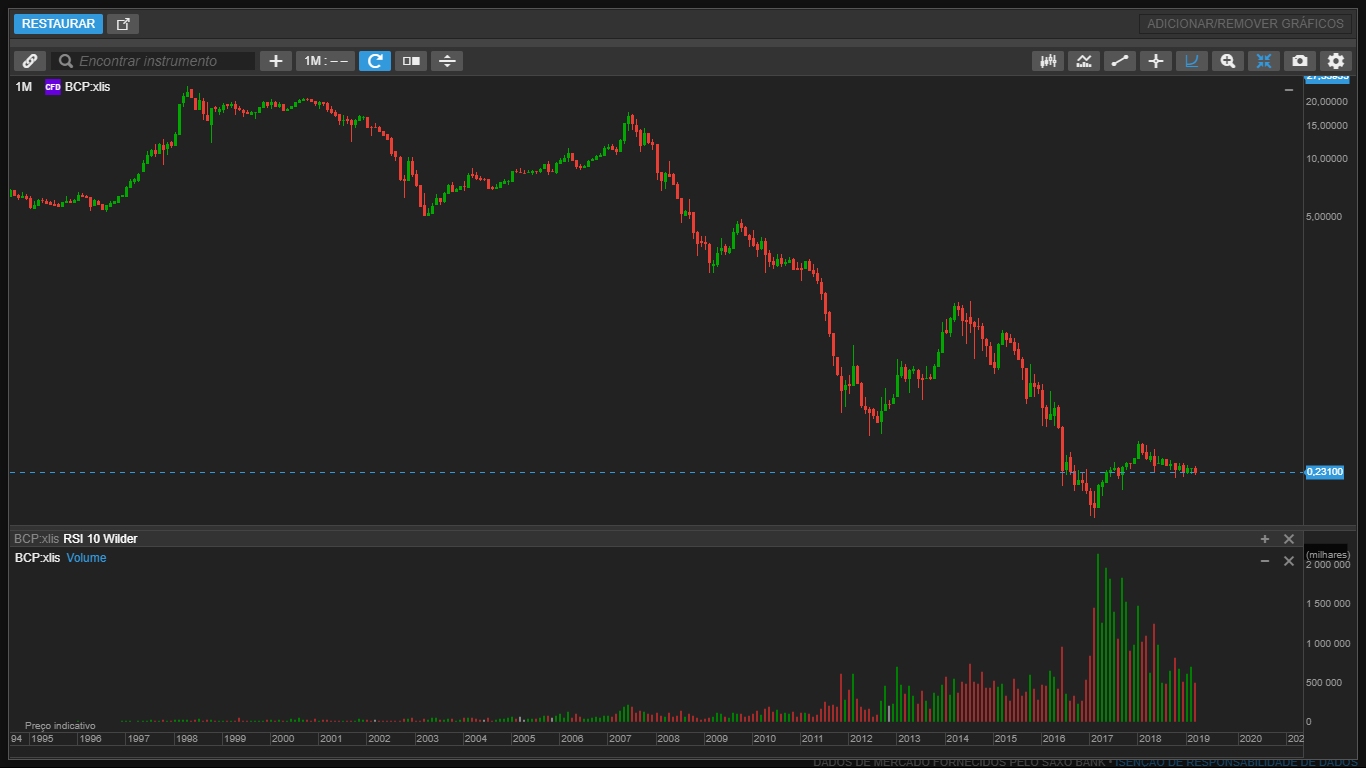Activate the crosshair cursor tool

point(1156,61)
